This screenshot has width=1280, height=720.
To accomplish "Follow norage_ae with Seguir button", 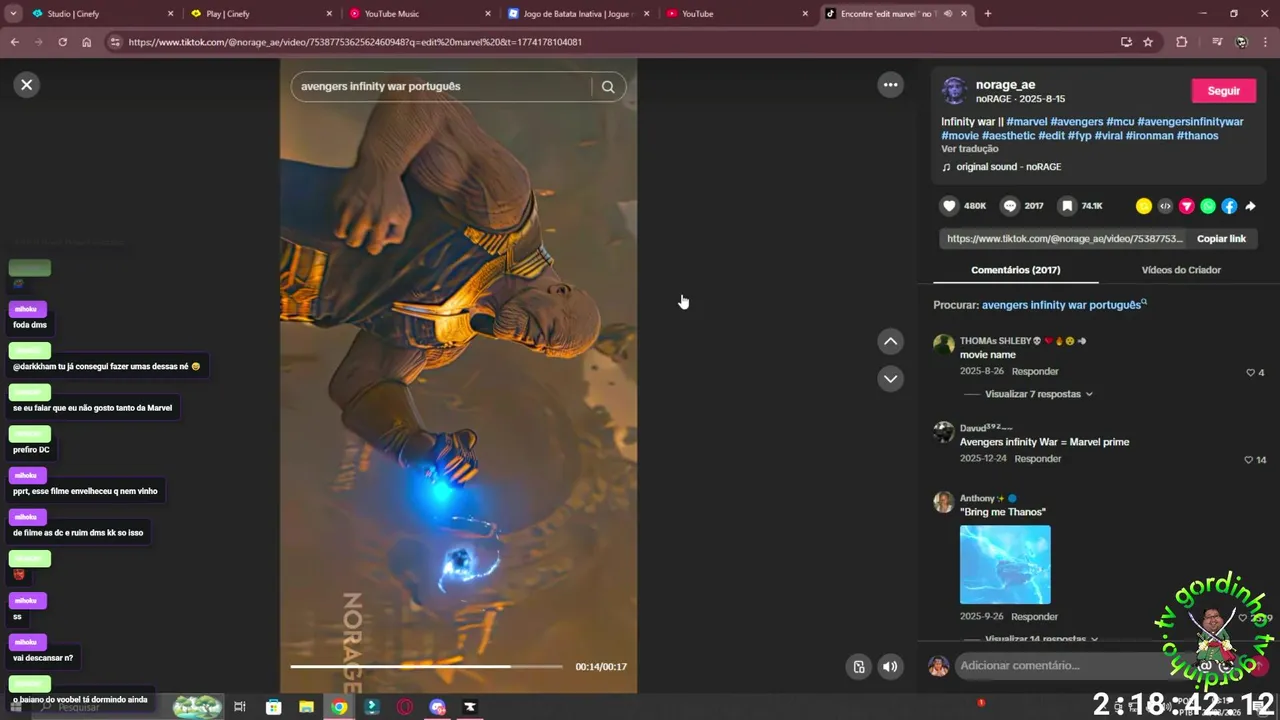I will (1223, 91).
